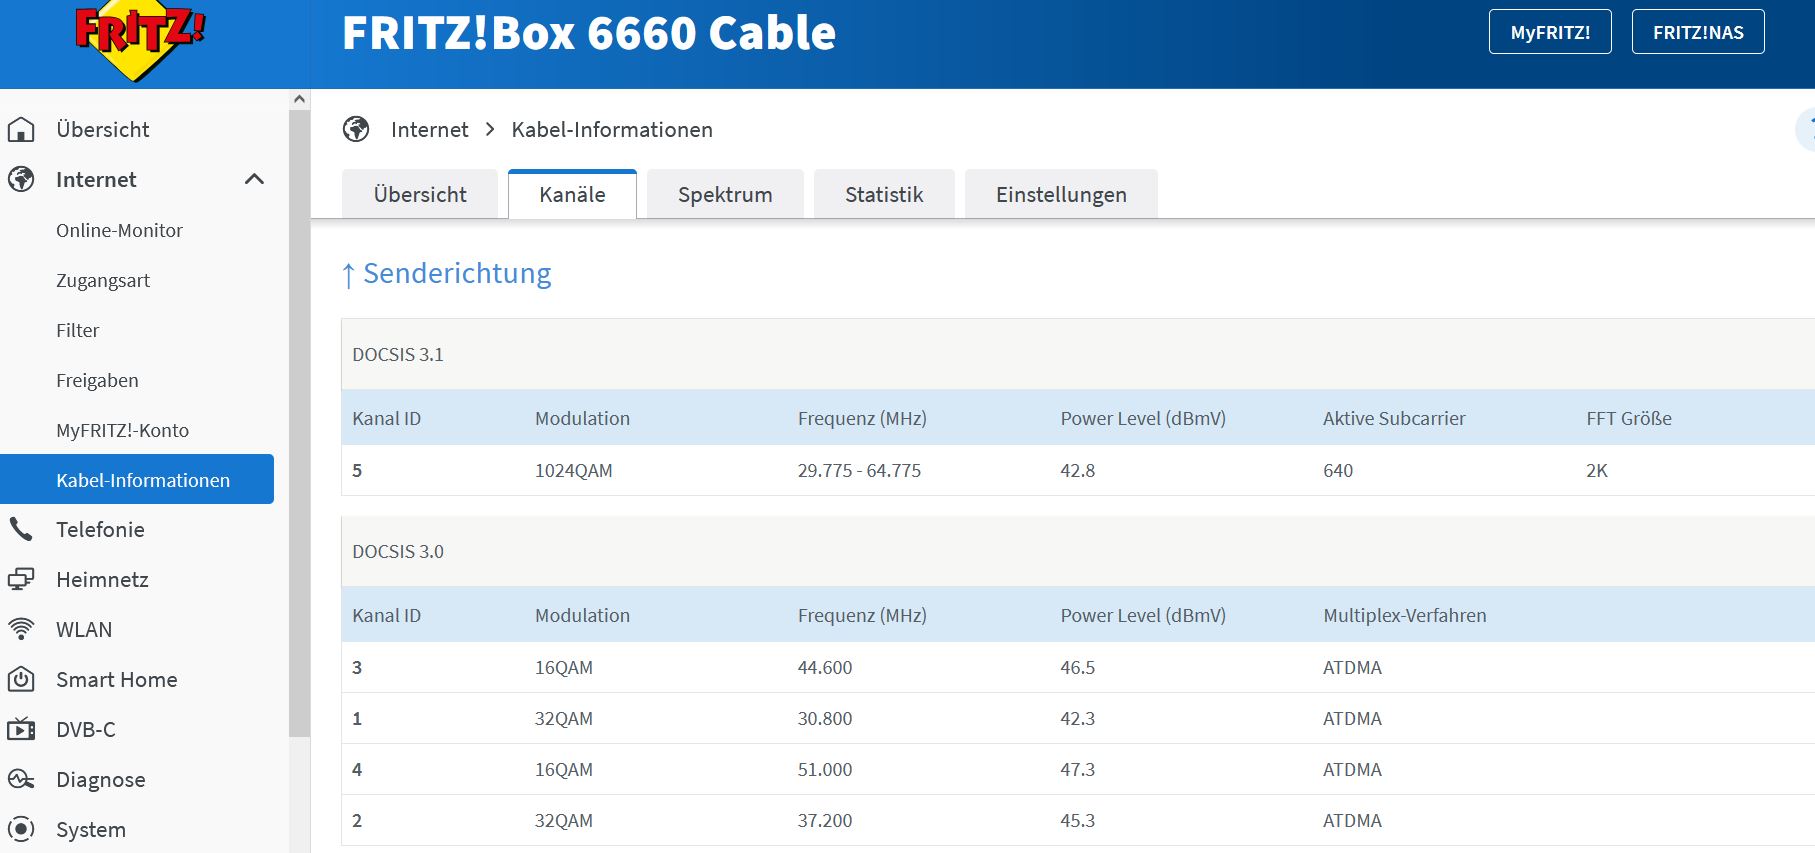Click the house icon beside Übersicht
Image resolution: width=1815 pixels, height=853 pixels.
[x=21, y=130]
